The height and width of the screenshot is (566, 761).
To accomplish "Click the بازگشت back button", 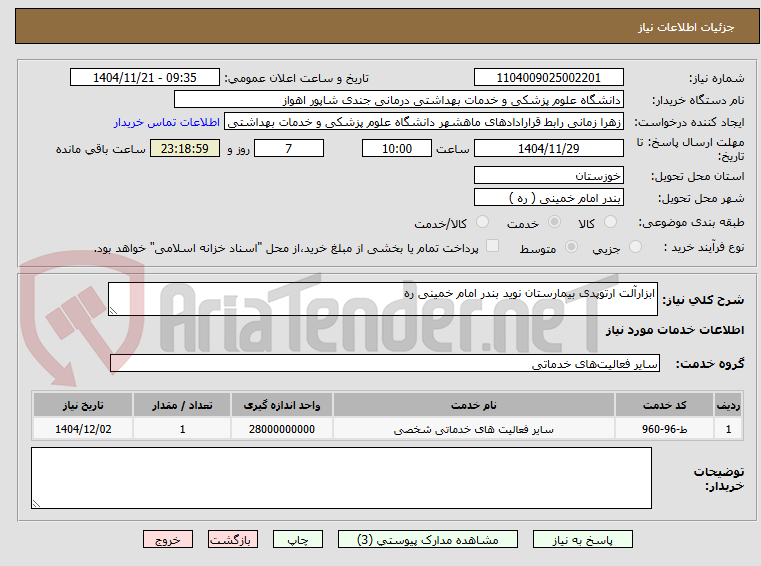I will tap(232, 539).
